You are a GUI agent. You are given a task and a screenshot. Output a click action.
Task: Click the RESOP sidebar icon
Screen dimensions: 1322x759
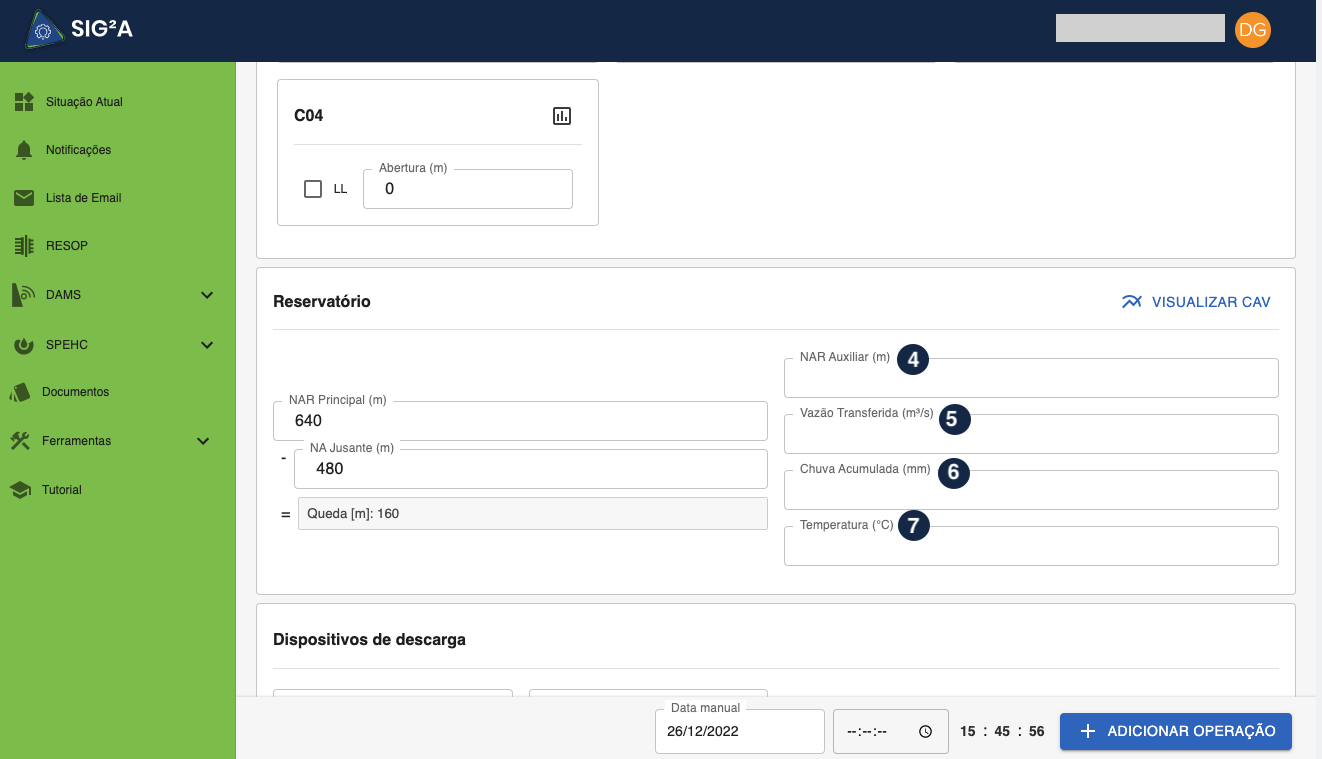pos(24,246)
